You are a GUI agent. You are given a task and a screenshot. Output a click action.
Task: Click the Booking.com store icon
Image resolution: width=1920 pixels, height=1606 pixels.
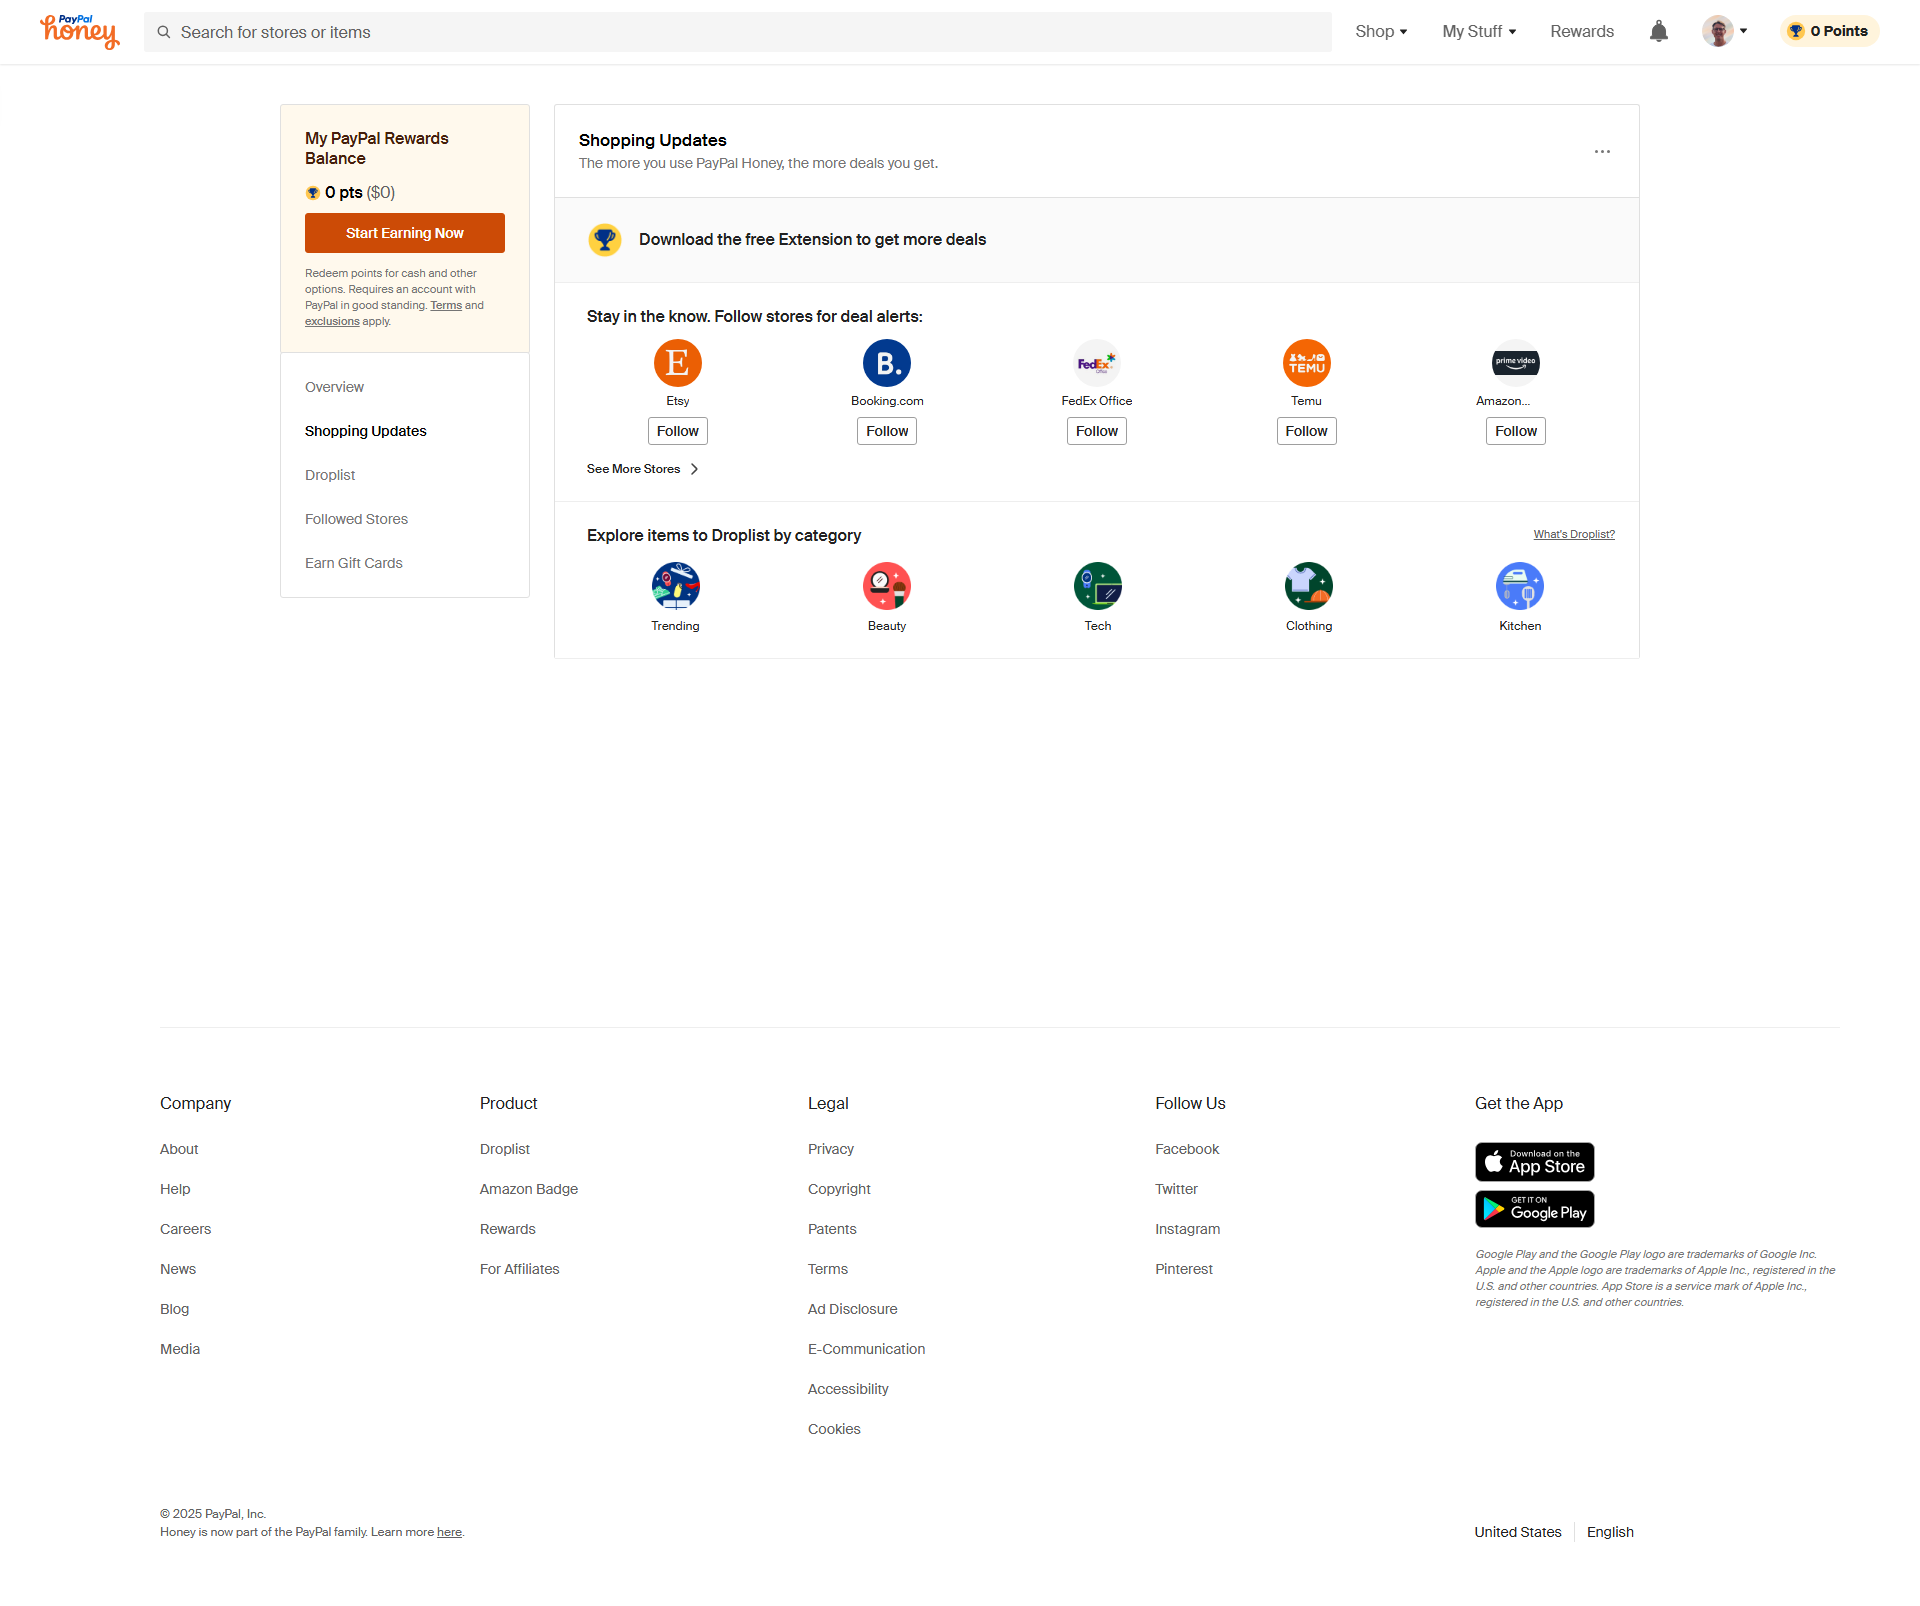(x=887, y=363)
